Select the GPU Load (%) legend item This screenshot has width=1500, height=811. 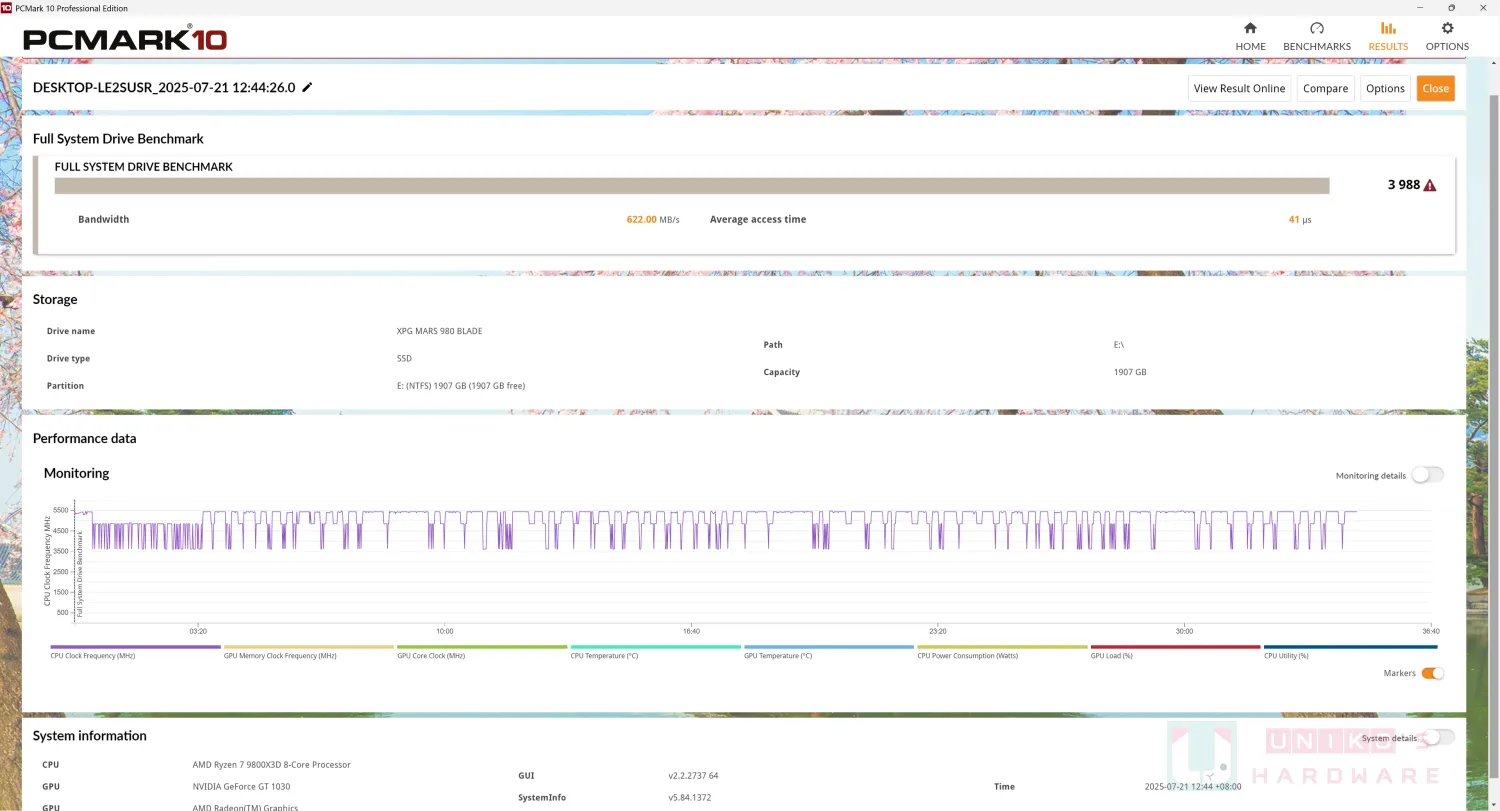pos(1175,652)
